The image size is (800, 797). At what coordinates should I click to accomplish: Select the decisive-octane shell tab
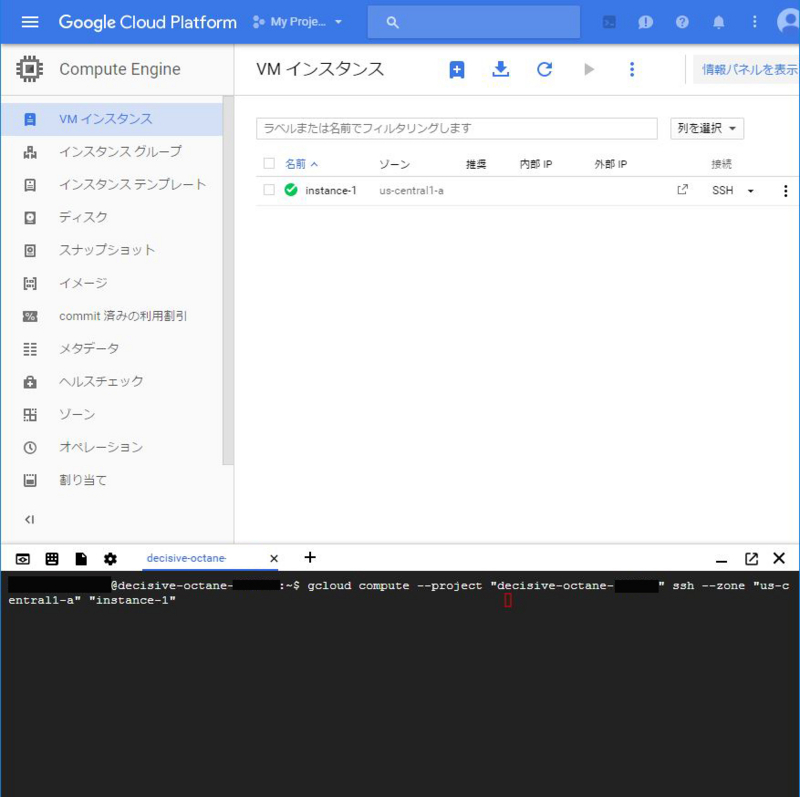(186, 558)
